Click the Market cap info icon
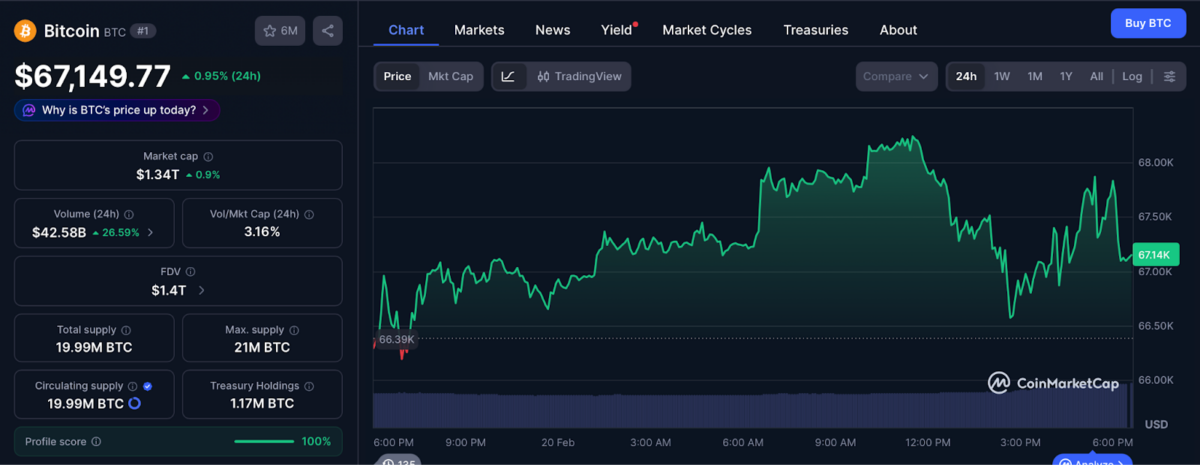Screen dimensions: 1200x465 tap(208, 156)
